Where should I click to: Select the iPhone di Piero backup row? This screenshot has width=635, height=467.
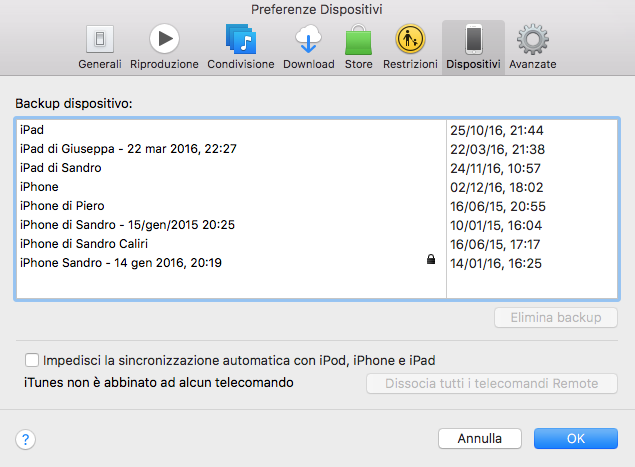pyautogui.click(x=317, y=206)
